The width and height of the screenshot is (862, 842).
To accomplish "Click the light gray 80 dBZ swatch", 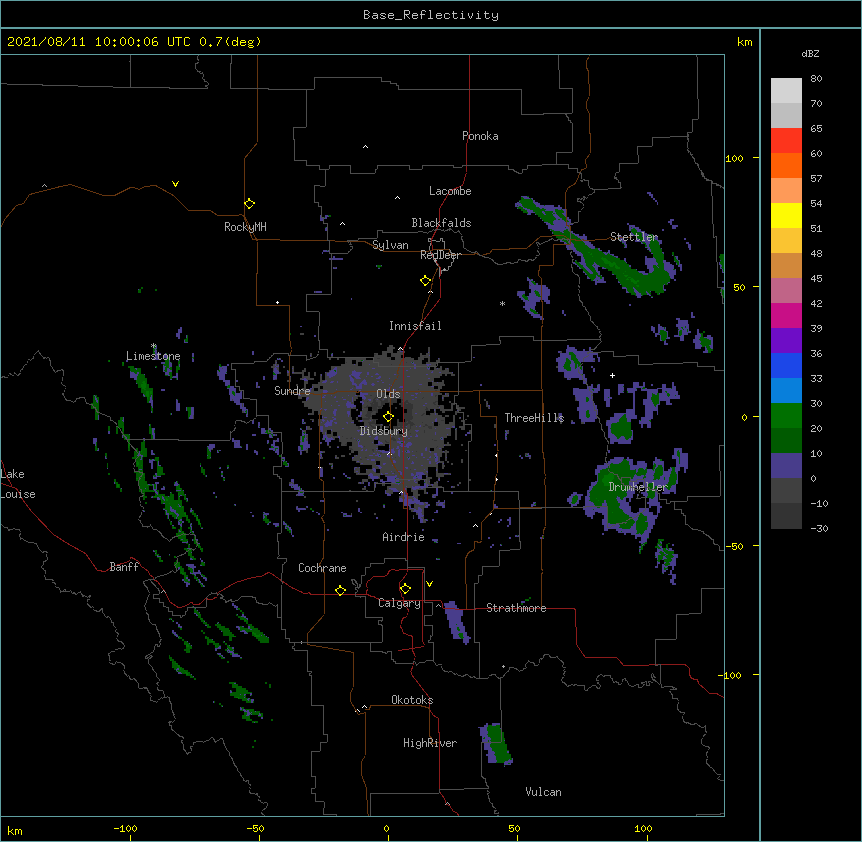I will click(786, 91).
